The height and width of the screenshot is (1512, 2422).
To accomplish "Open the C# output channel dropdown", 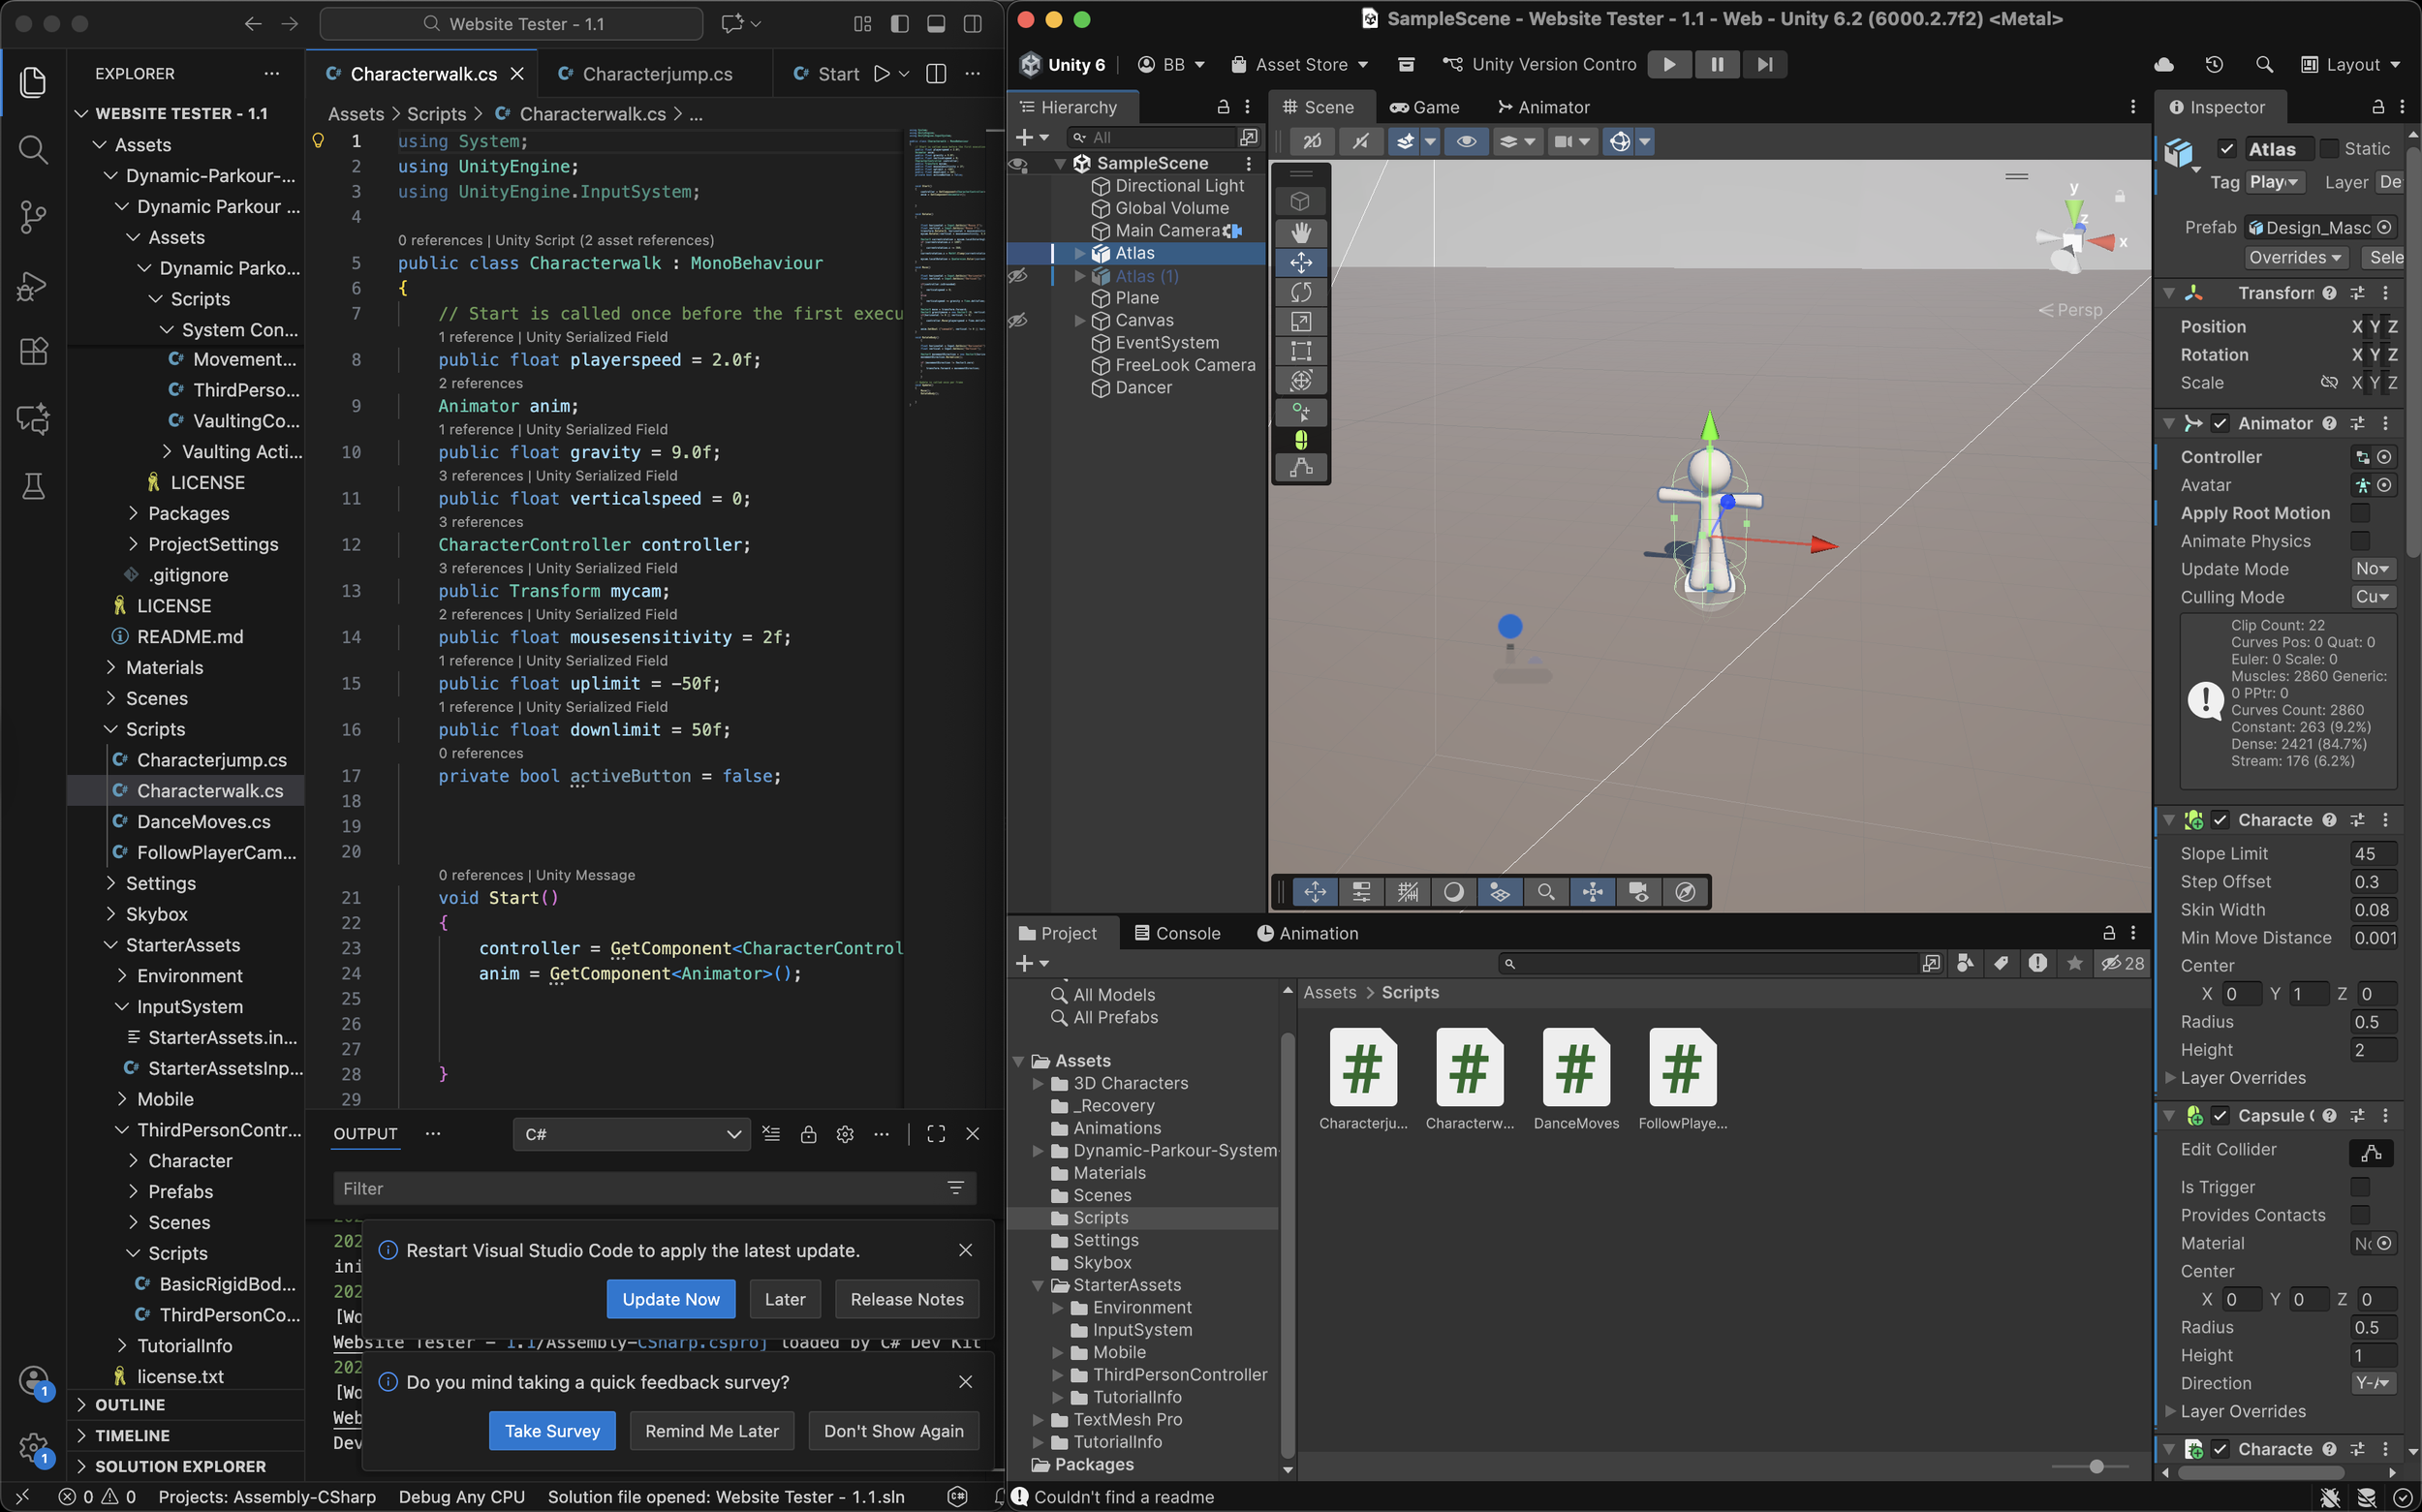I will 631,1134.
